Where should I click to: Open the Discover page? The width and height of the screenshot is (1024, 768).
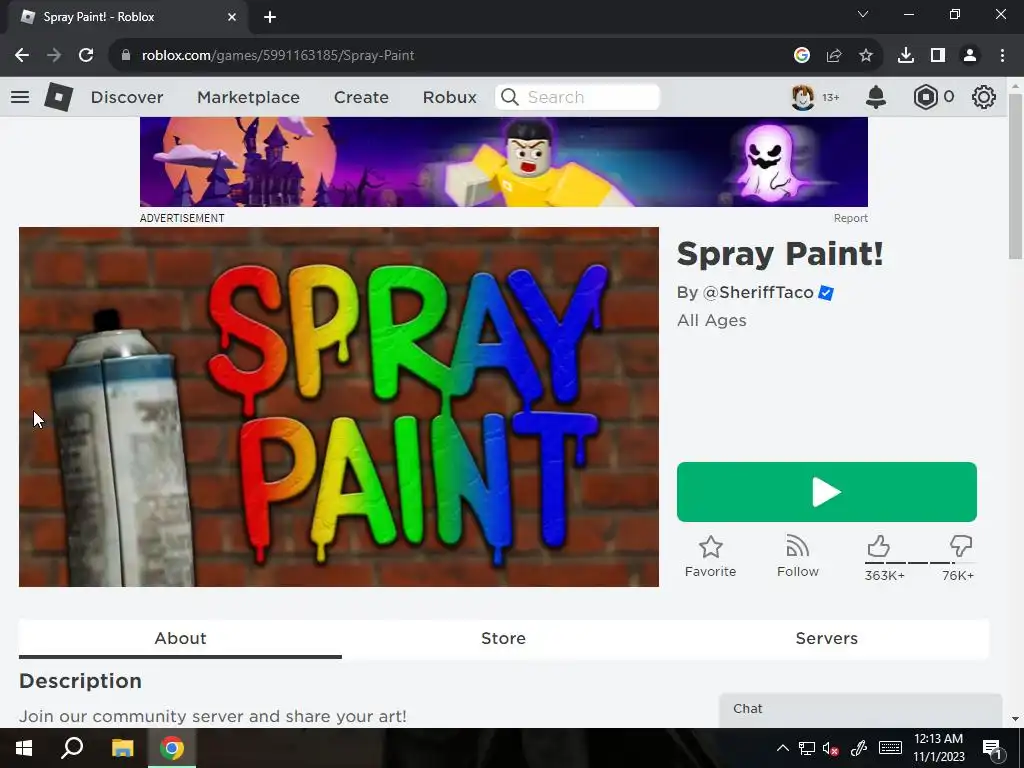127,97
